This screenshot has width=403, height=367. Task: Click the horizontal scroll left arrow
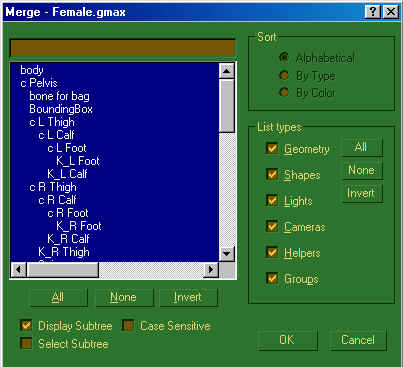18,269
